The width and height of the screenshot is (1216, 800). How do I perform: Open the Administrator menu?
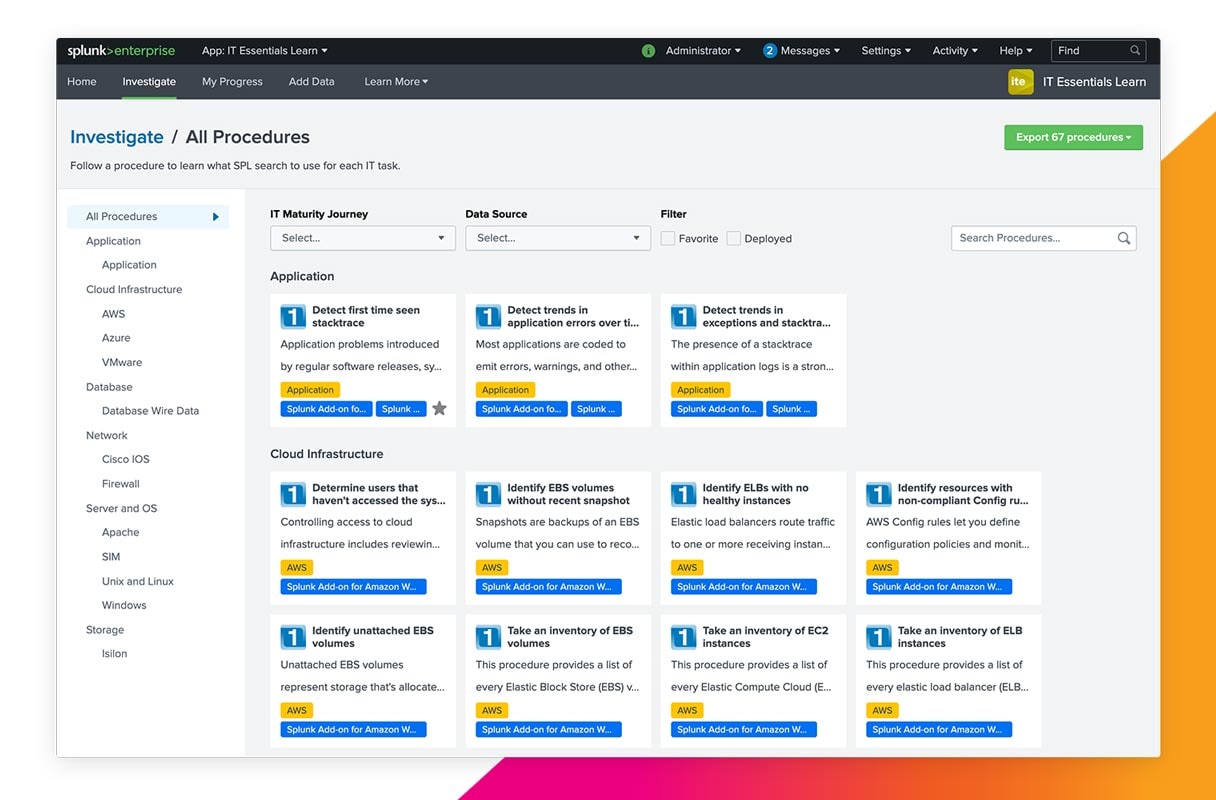[704, 51]
